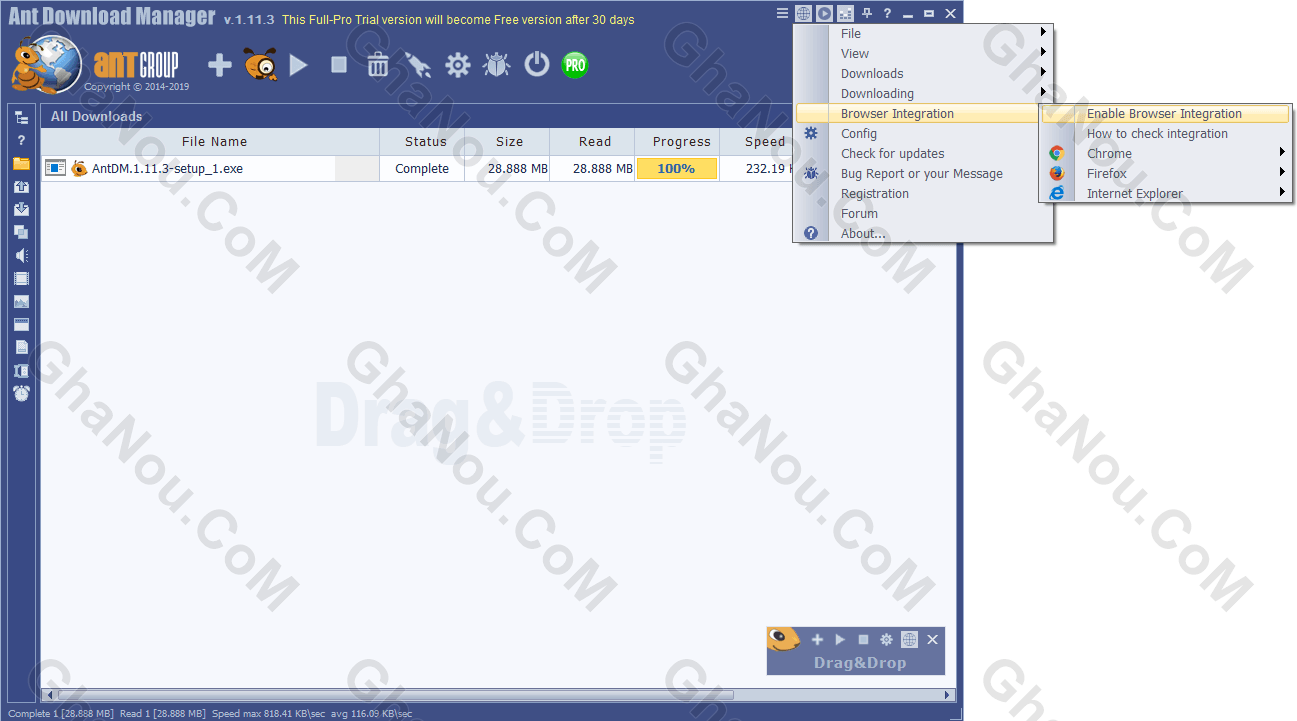Expand the Internet Explorer submenu
Viewport: 1297px width, 721px height.
1166,194
